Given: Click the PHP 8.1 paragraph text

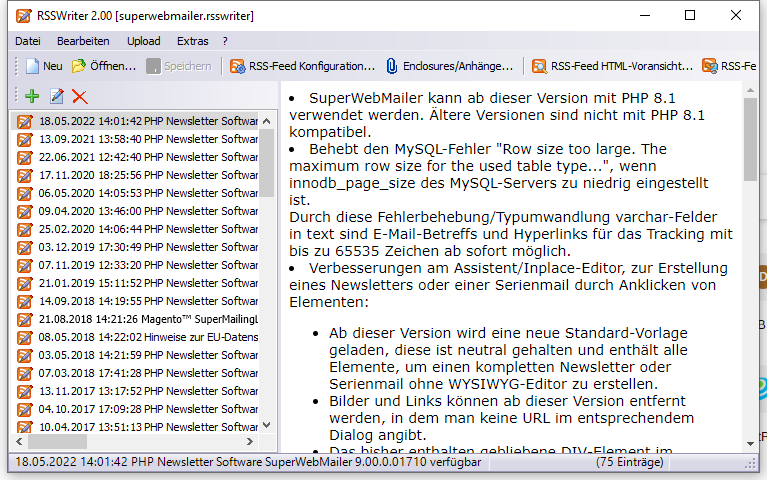Looking at the screenshot, I should coord(496,115).
